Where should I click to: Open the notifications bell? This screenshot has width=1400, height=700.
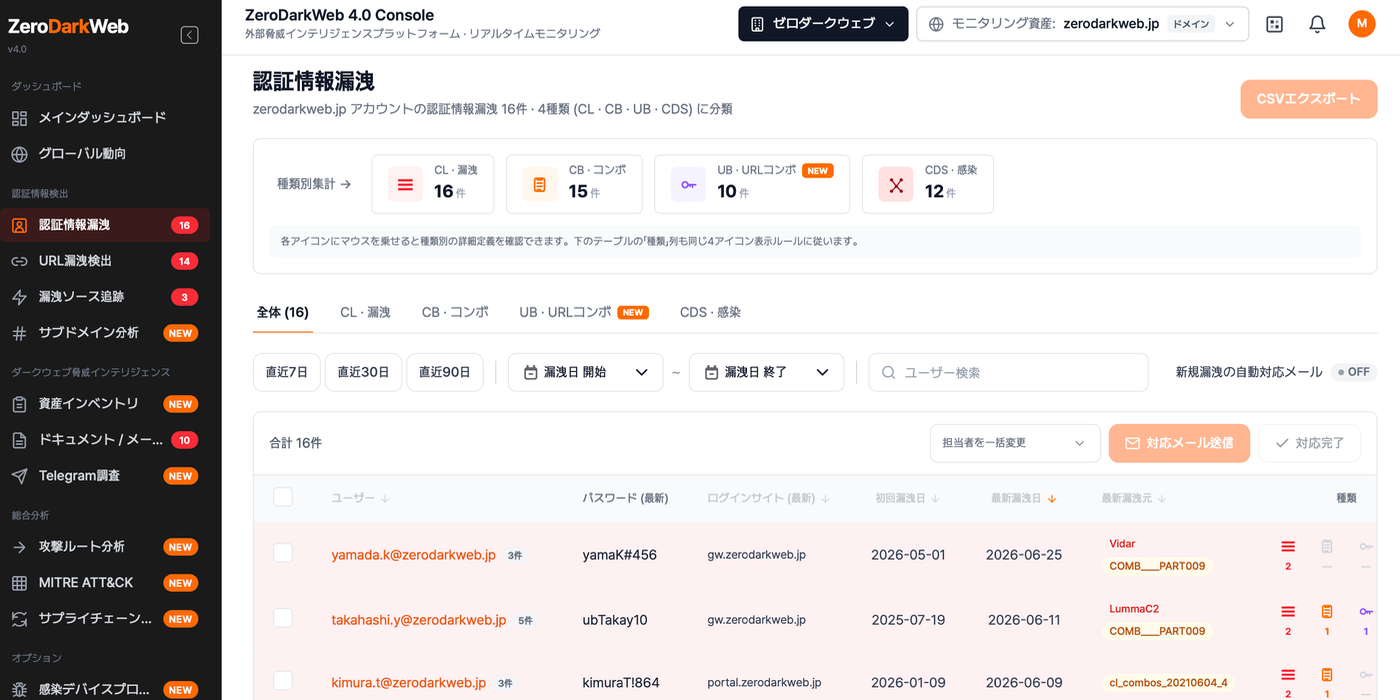(x=1317, y=24)
